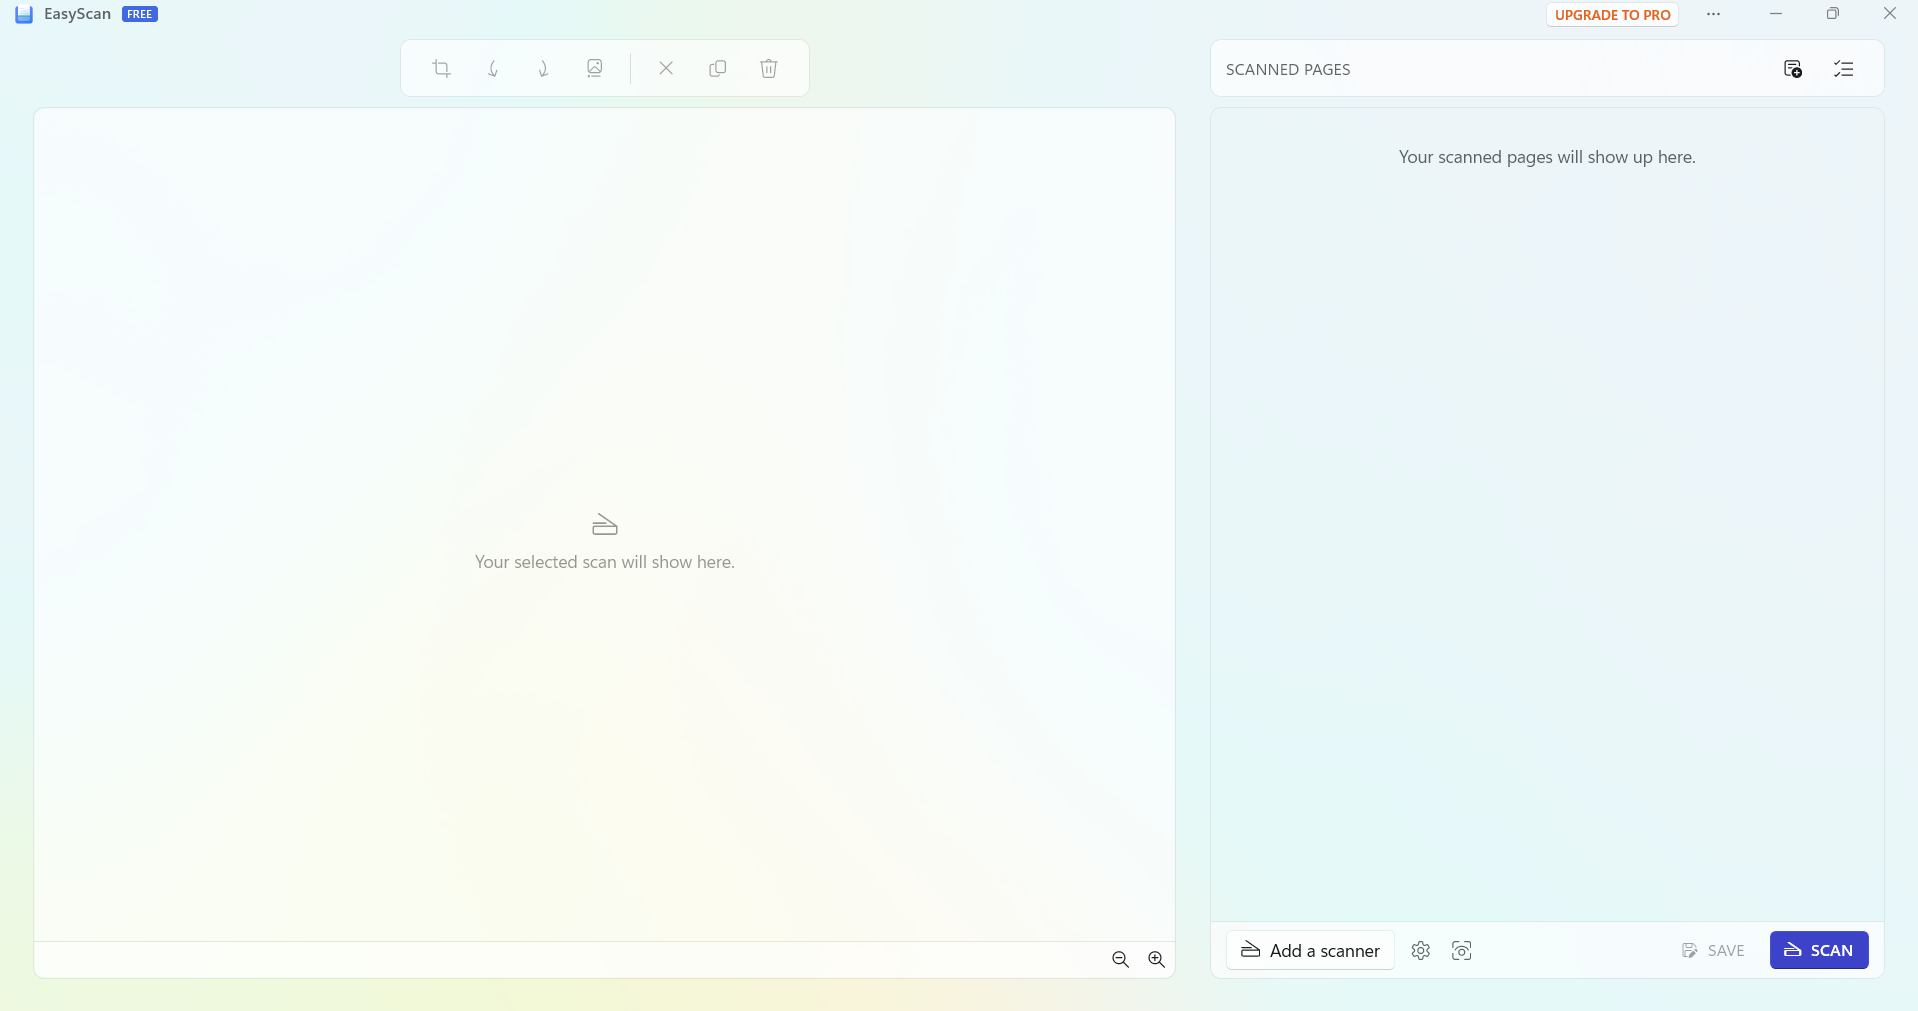Zoom out of the scan preview

coord(1120,960)
